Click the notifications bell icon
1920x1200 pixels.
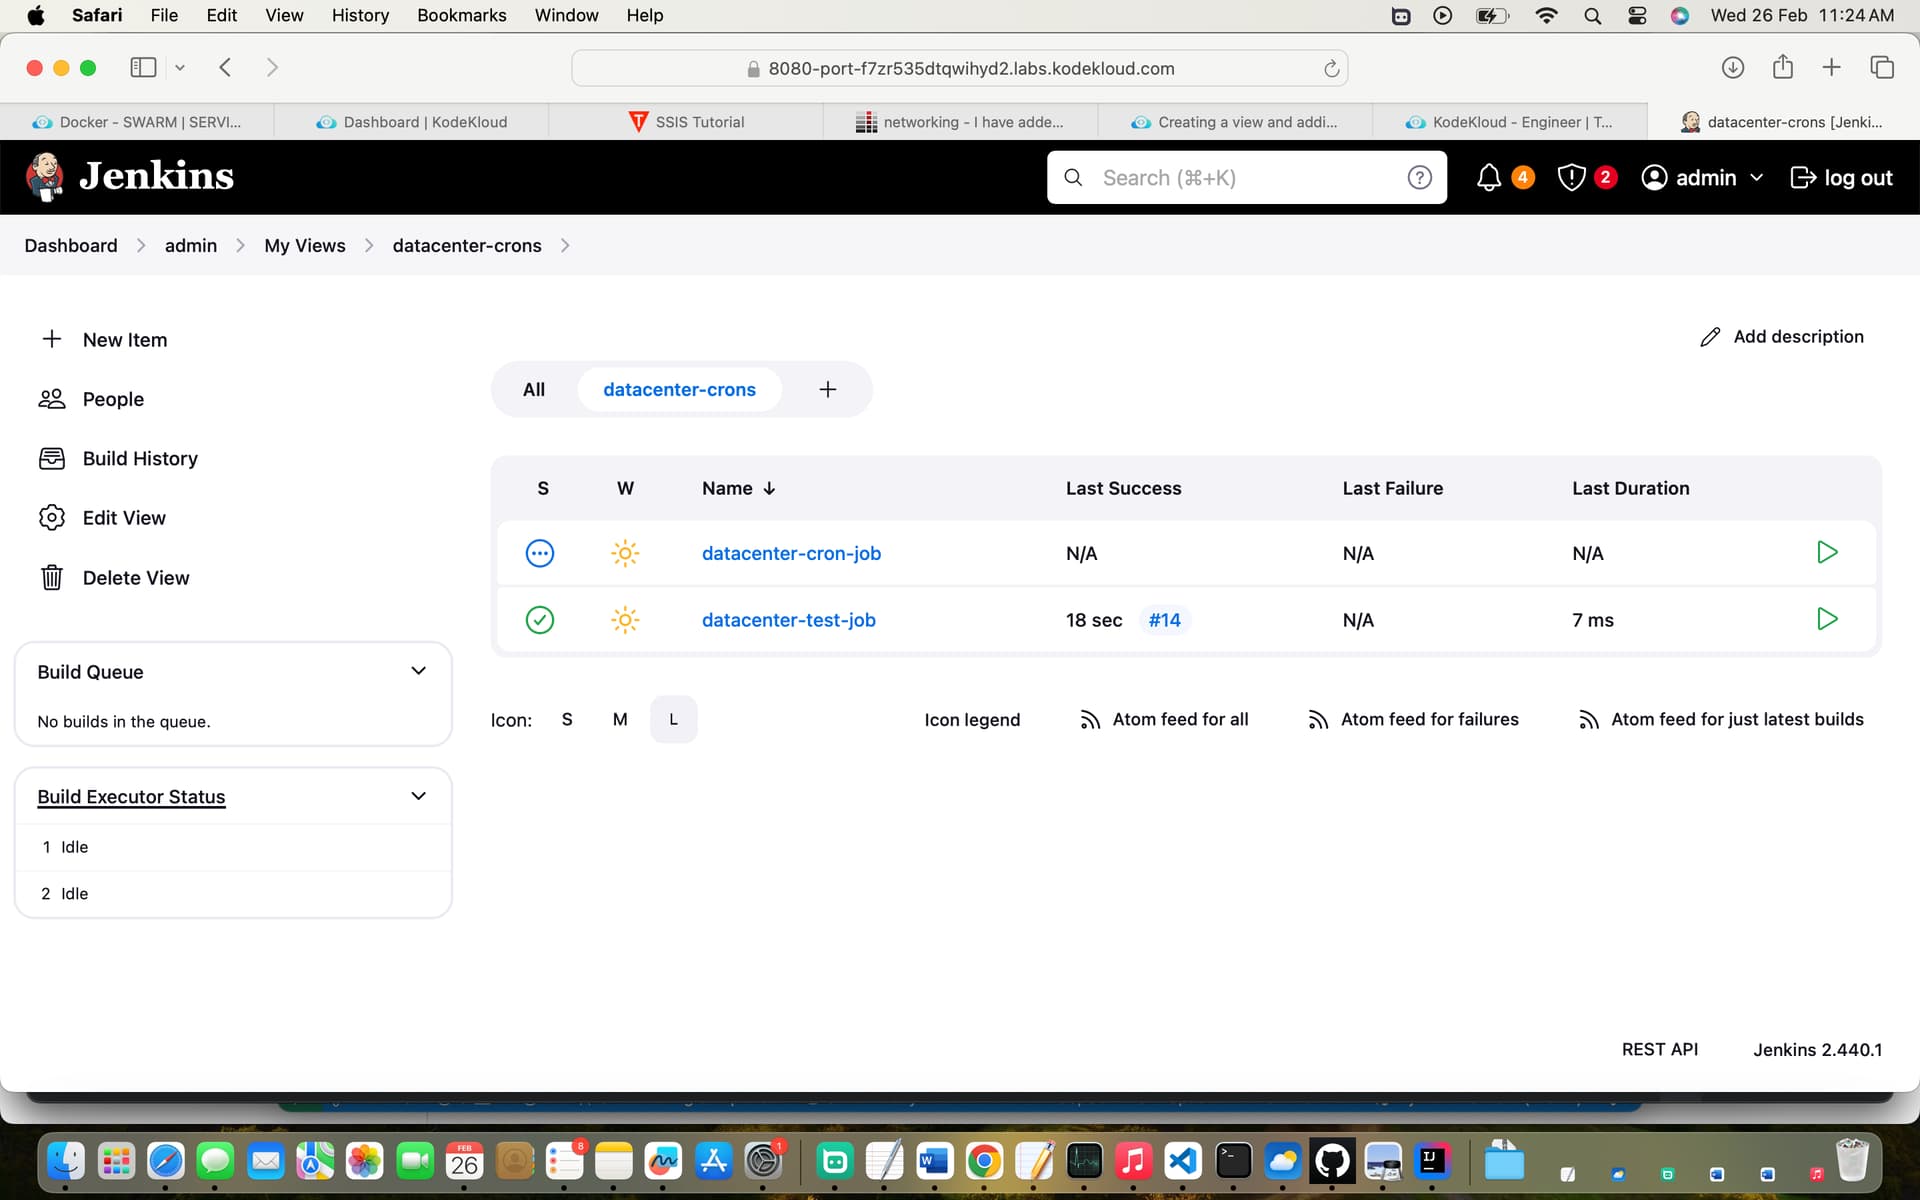pos(1488,178)
